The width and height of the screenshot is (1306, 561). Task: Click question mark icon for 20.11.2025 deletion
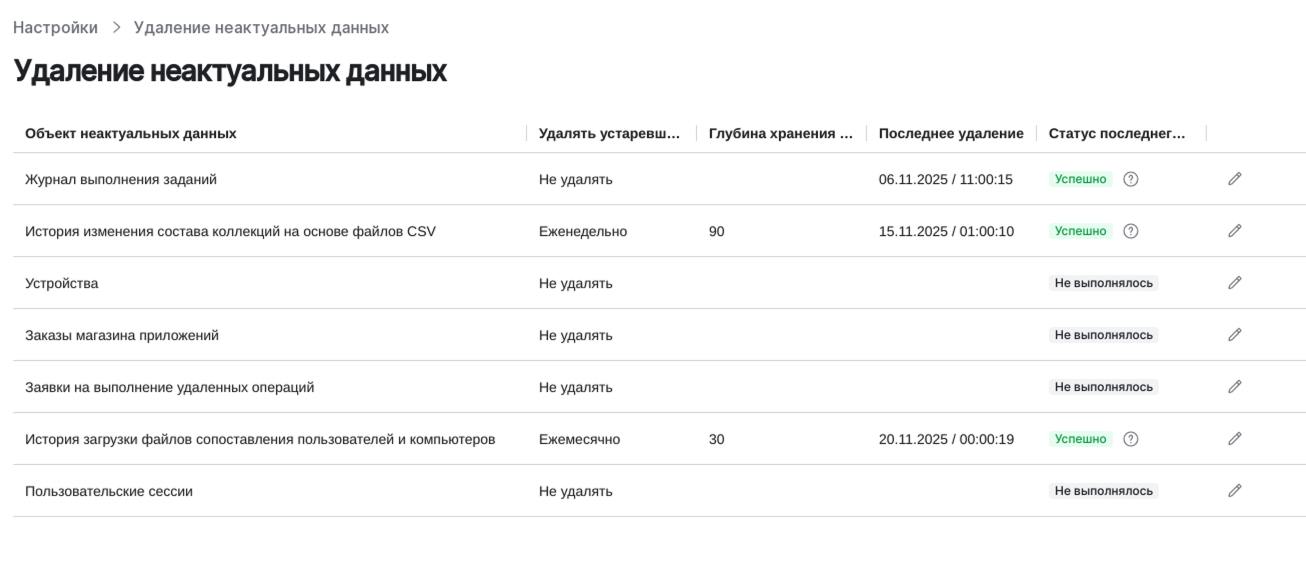point(1131,439)
